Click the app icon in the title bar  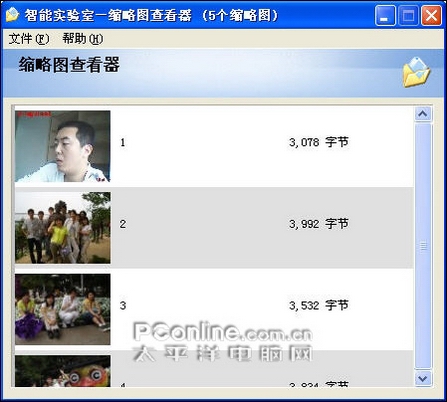pyautogui.click(x=12, y=15)
